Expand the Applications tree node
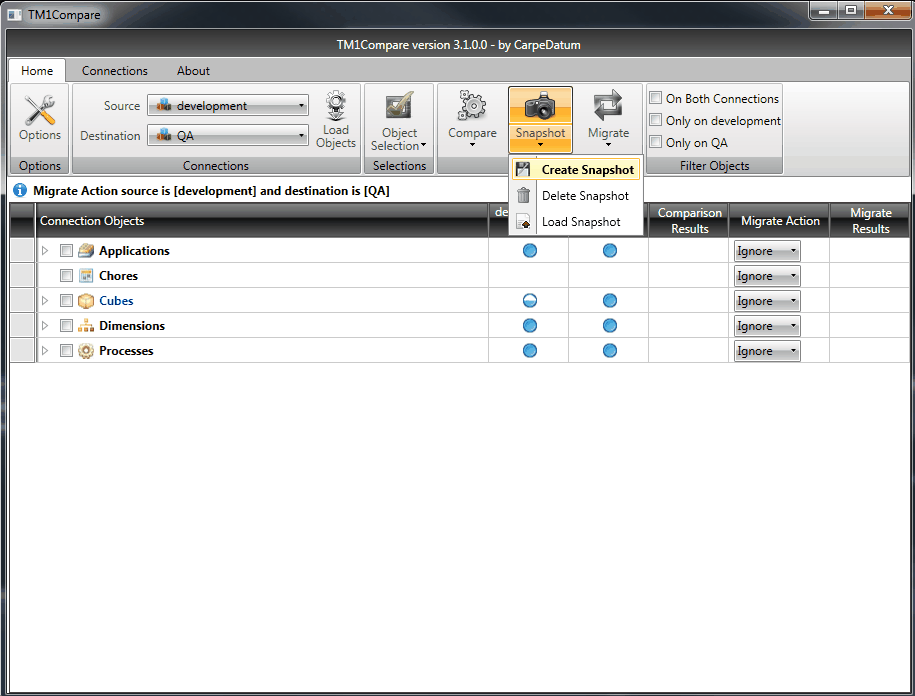The image size is (915, 696). (45, 251)
